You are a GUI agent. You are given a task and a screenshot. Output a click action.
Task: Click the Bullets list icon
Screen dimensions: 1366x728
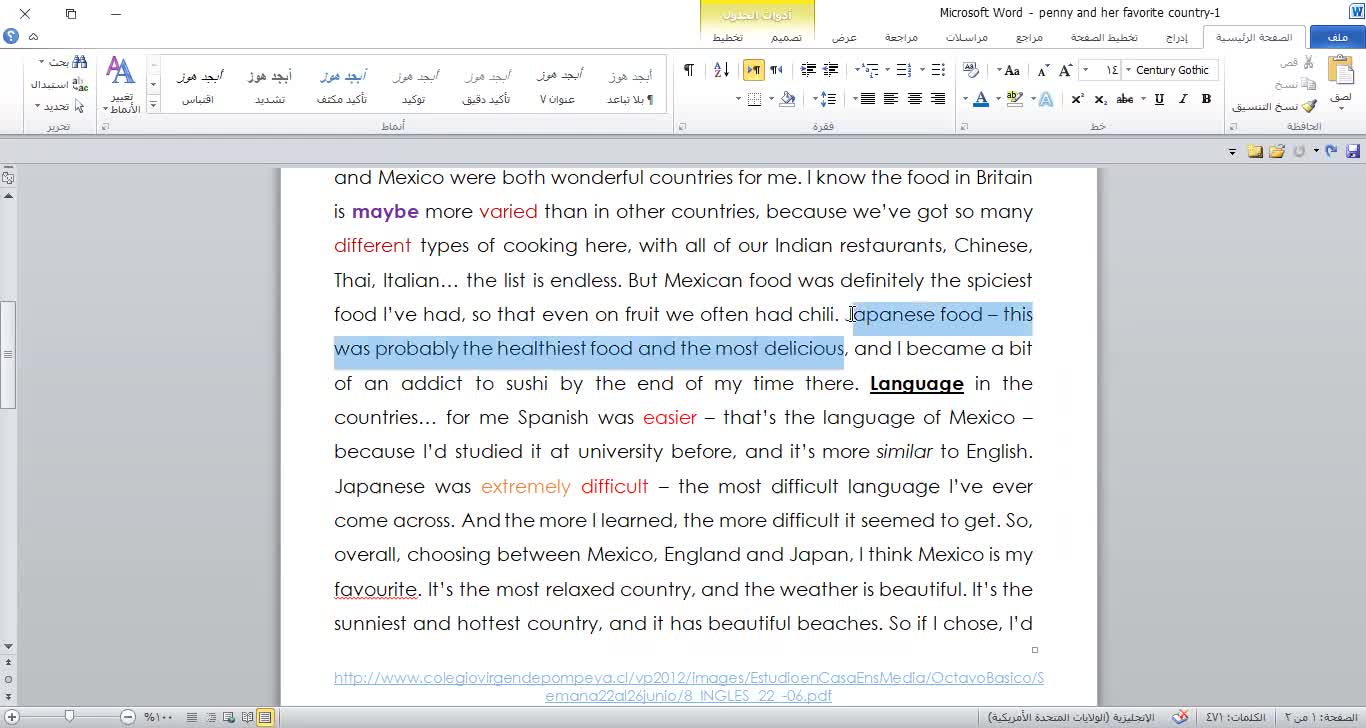click(x=938, y=70)
